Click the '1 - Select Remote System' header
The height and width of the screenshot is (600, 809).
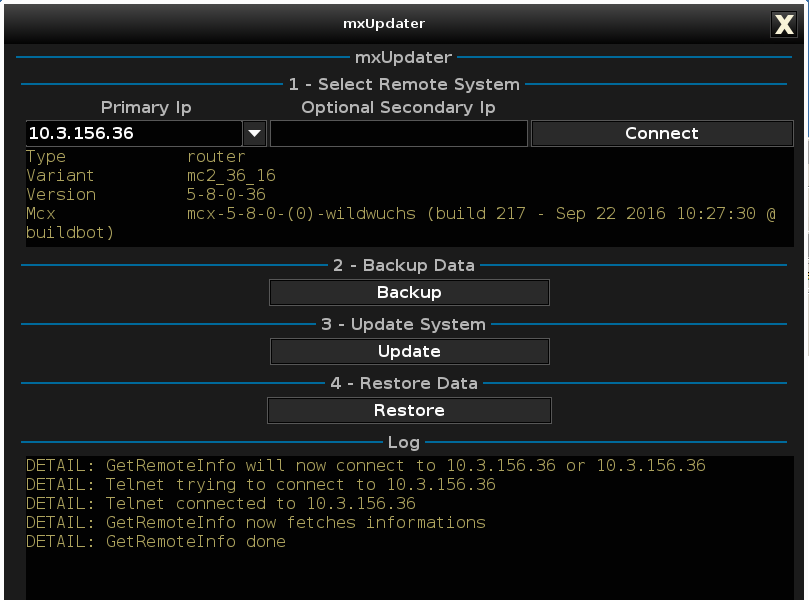point(404,84)
